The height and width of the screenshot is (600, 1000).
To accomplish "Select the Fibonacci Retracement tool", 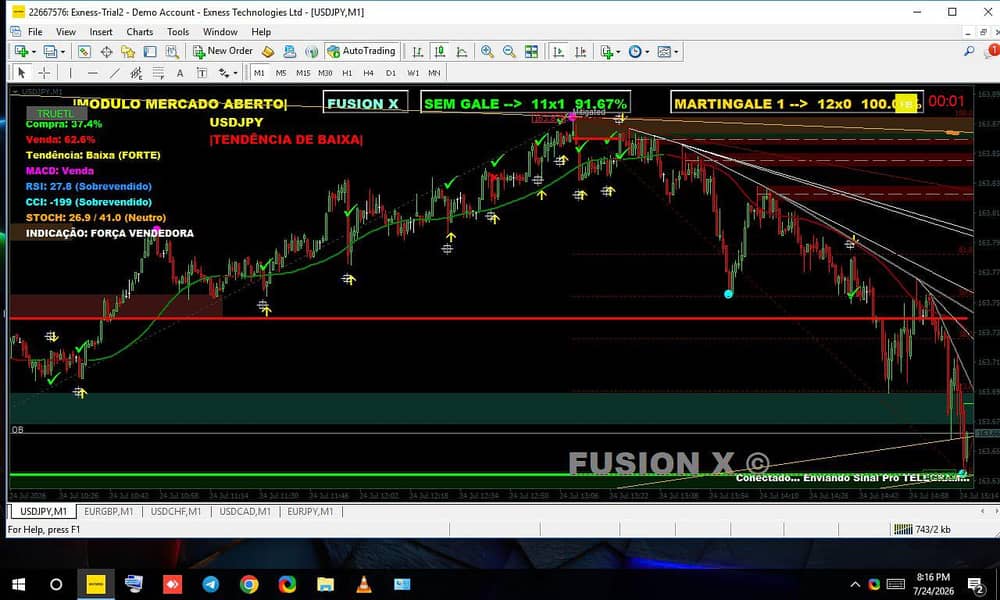I will (158, 73).
